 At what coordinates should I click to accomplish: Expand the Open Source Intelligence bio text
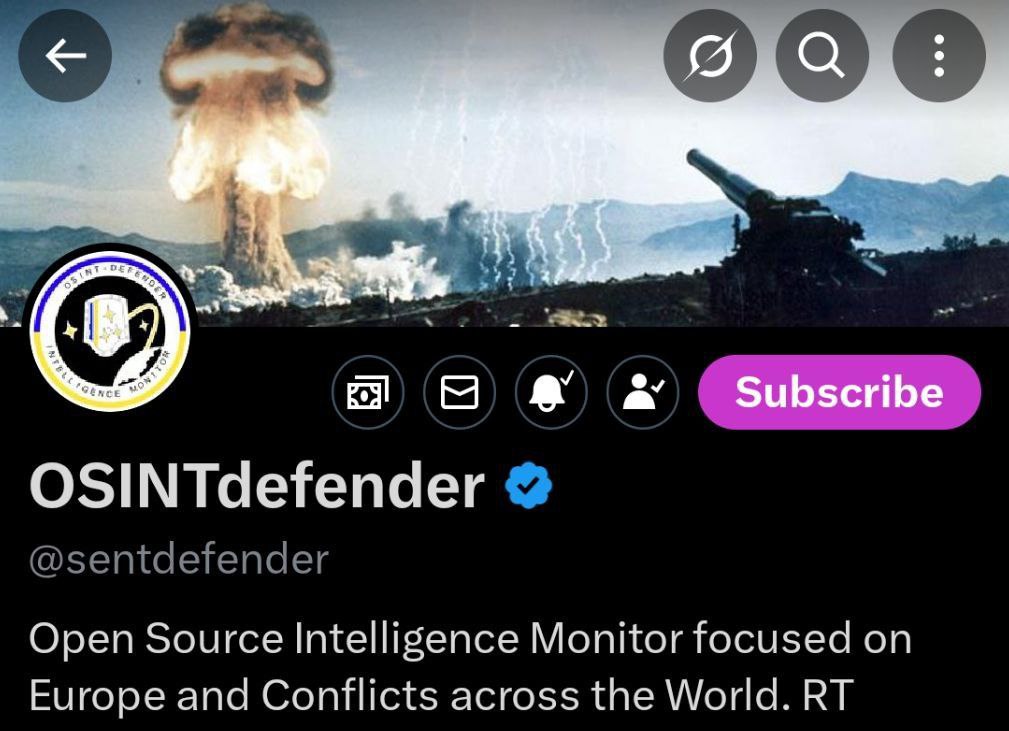(x=470, y=667)
